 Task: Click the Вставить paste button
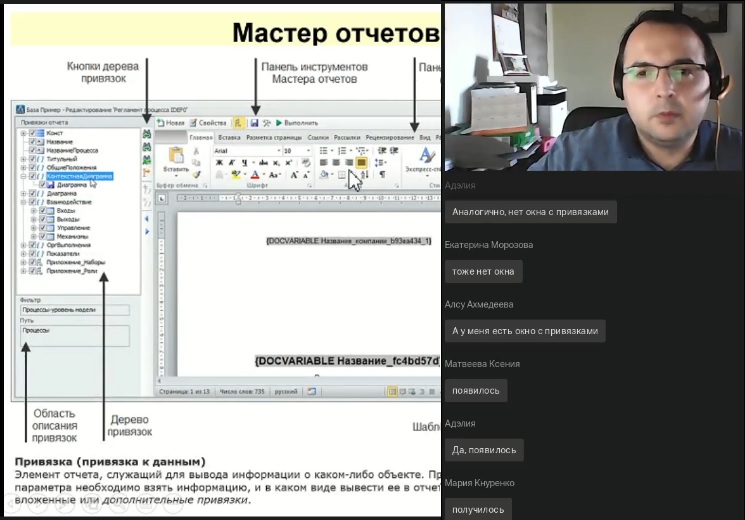pyautogui.click(x=176, y=161)
